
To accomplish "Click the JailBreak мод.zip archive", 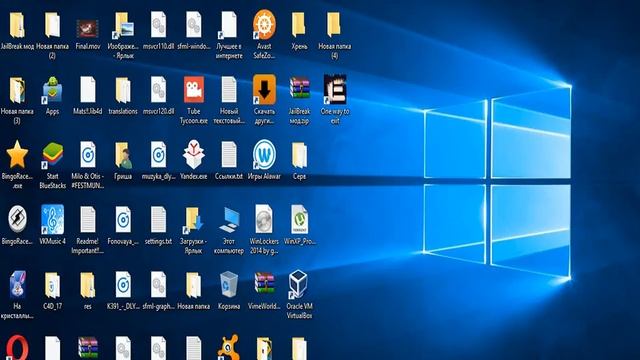I will pos(299,89).
